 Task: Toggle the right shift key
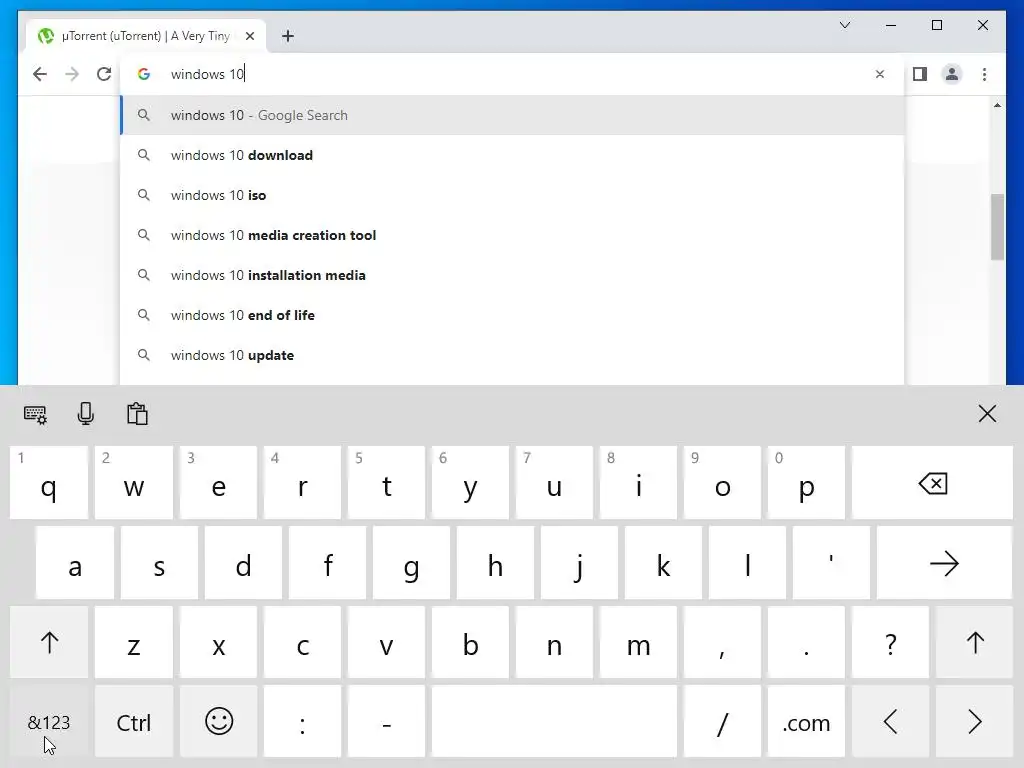coord(974,643)
